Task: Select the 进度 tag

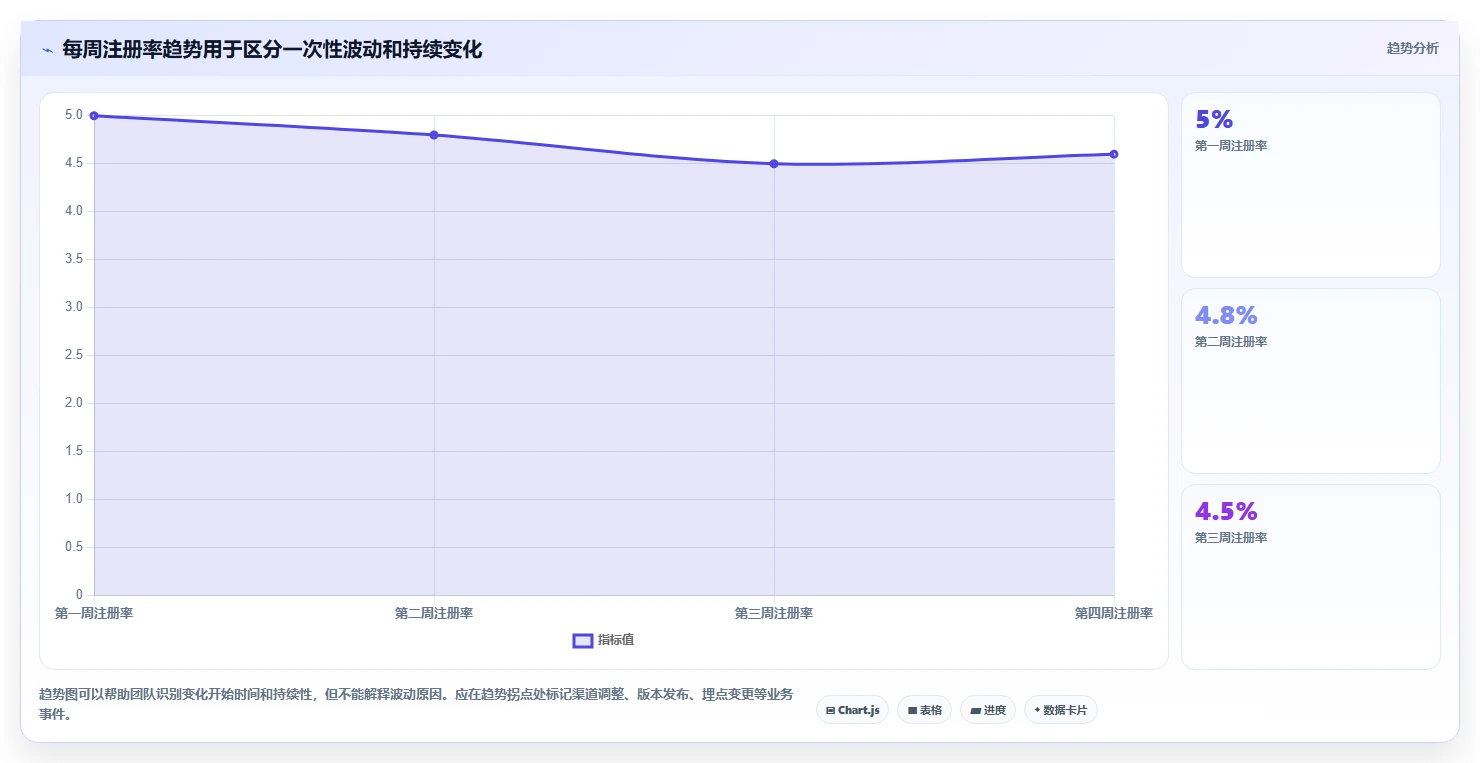Action: coord(987,710)
